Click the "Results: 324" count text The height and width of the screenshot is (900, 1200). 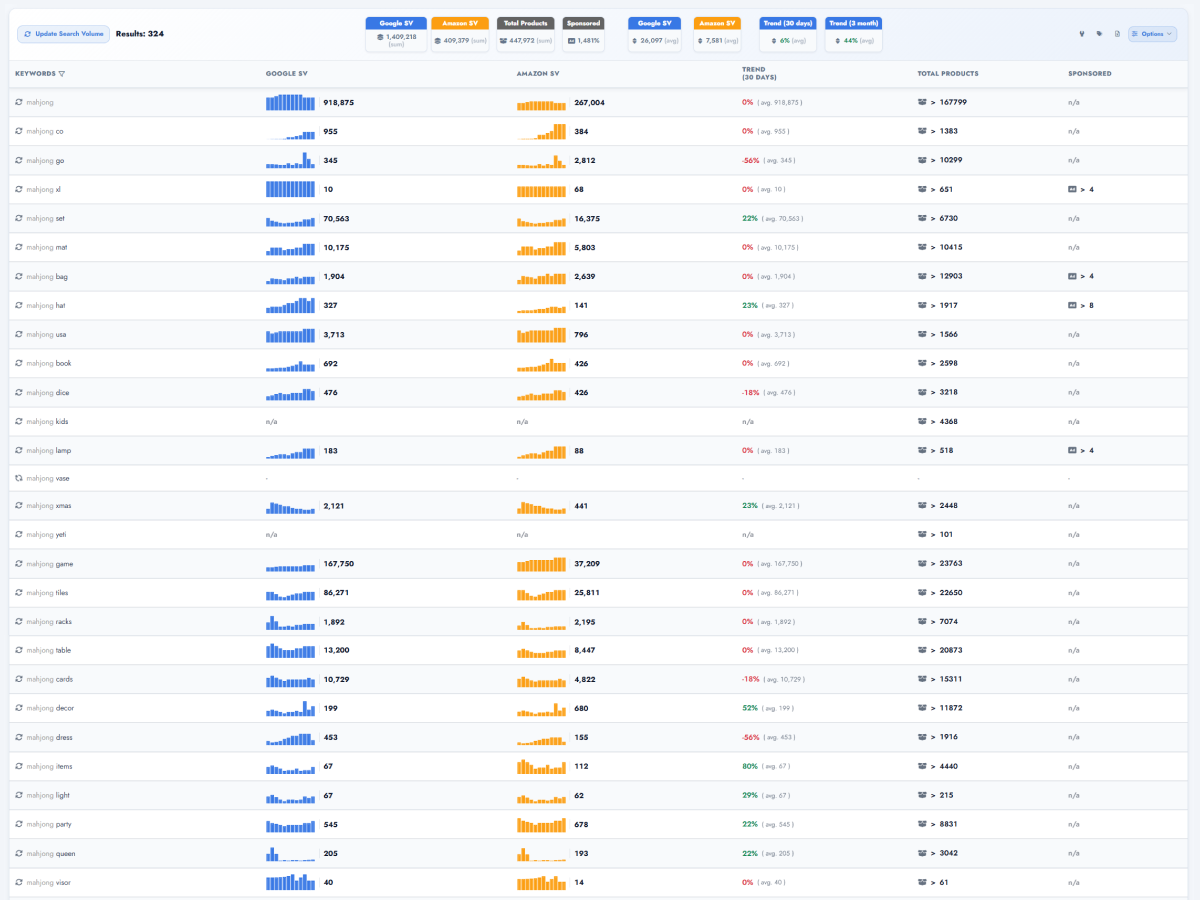140,34
